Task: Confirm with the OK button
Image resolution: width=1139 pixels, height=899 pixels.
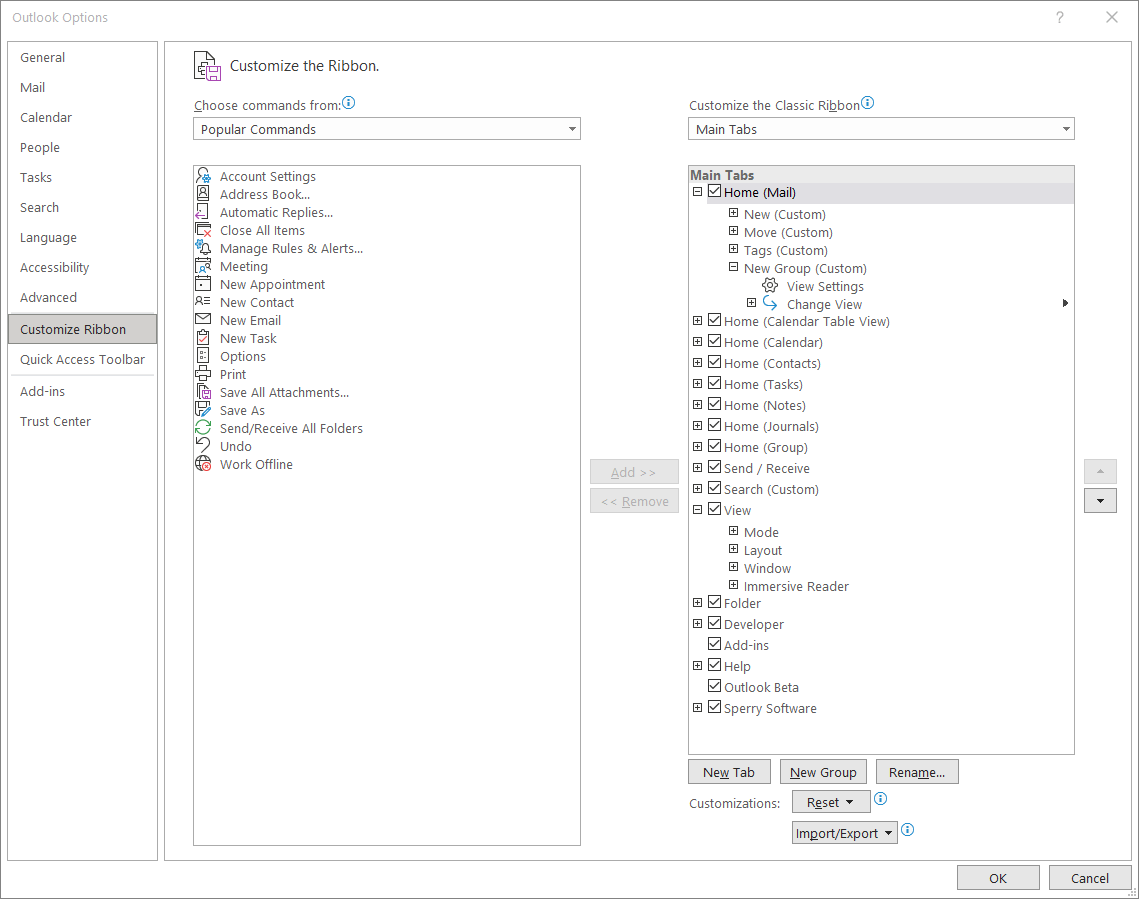Action: (x=997, y=878)
